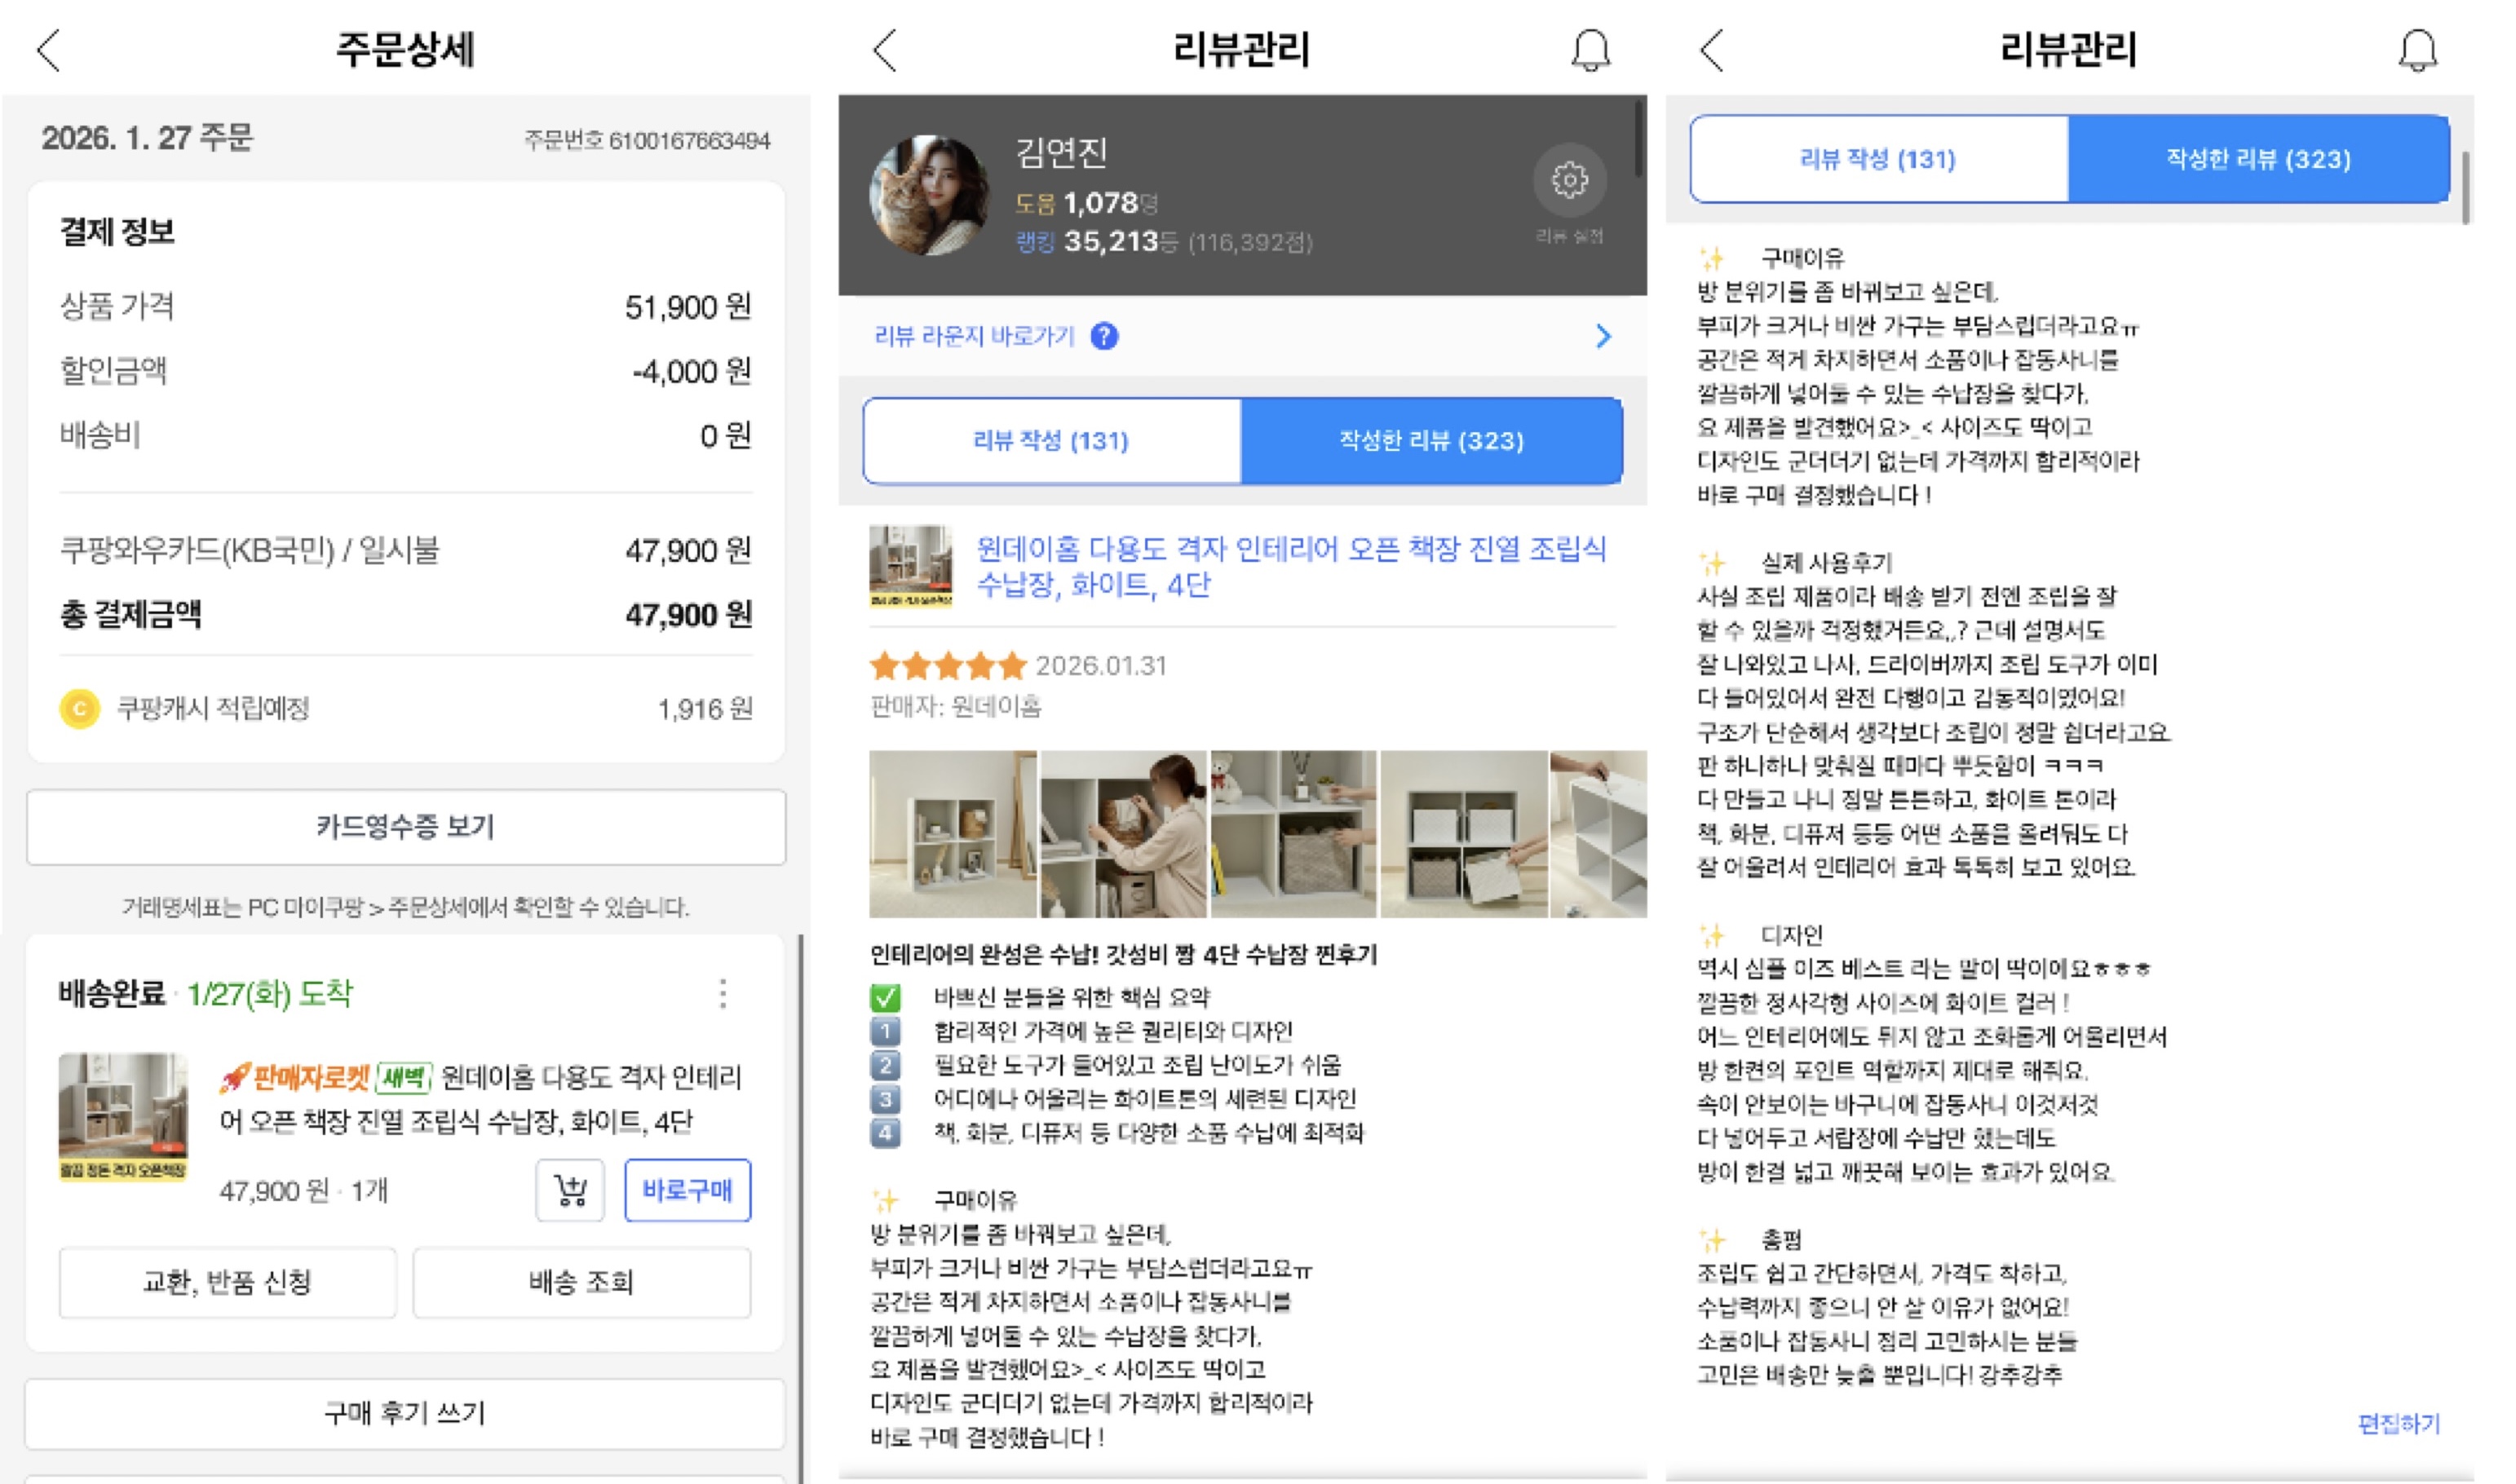2516x1484 pixels.
Task: Click 바로구매 button
Action: tap(687, 1190)
